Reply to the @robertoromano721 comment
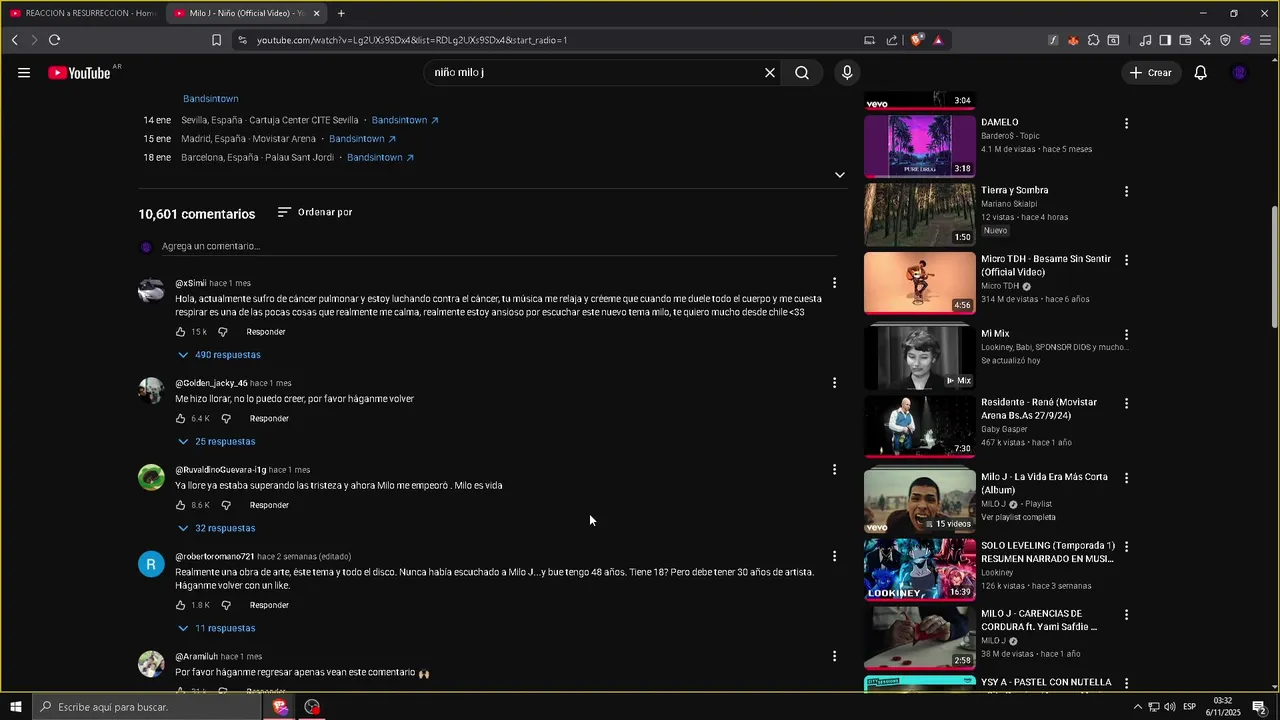Viewport: 1280px width, 720px height. pyautogui.click(x=269, y=606)
